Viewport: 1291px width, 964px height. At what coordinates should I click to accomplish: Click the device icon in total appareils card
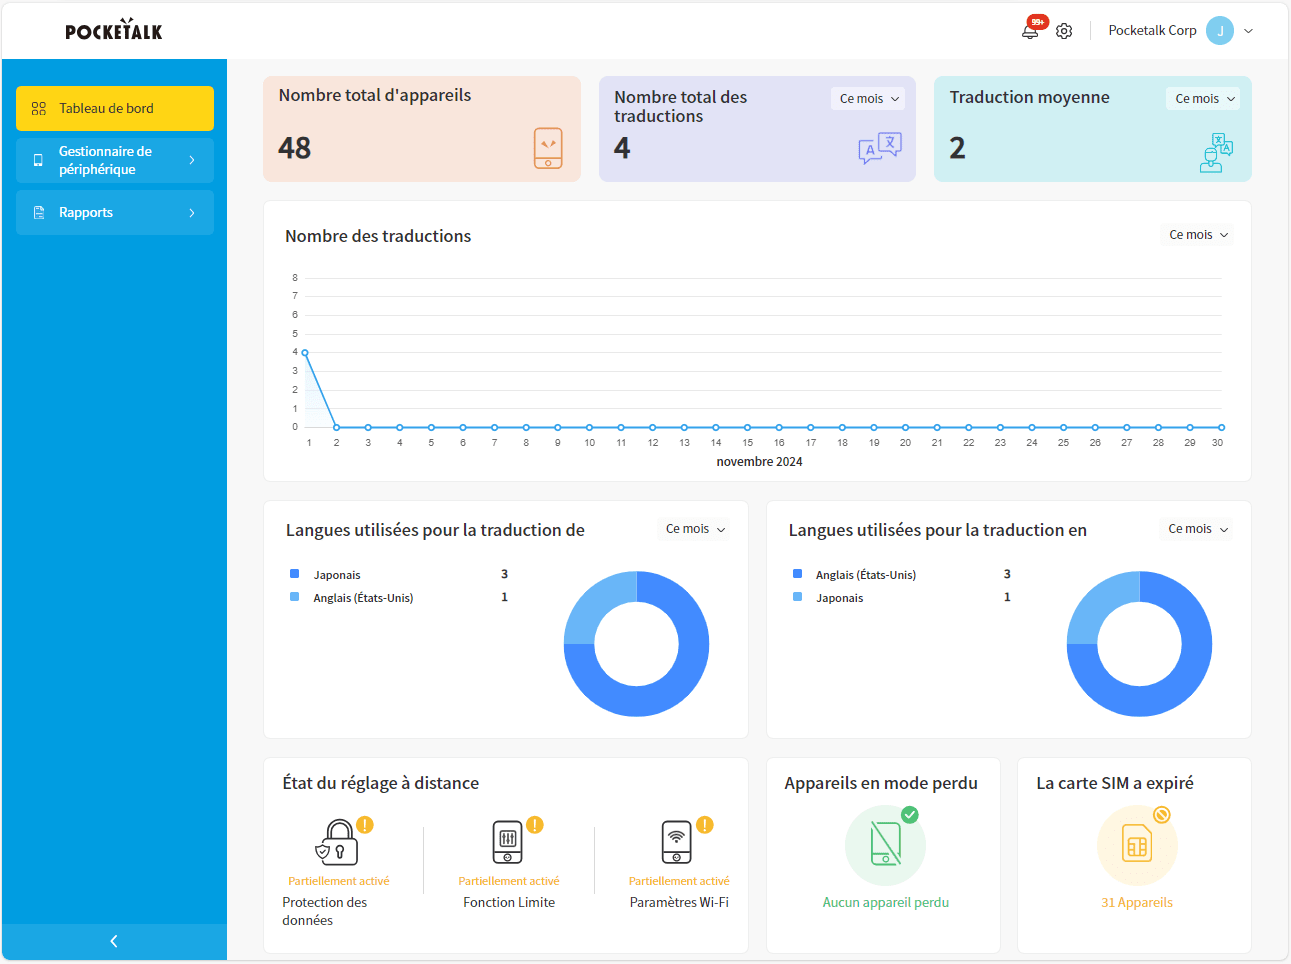(x=548, y=148)
